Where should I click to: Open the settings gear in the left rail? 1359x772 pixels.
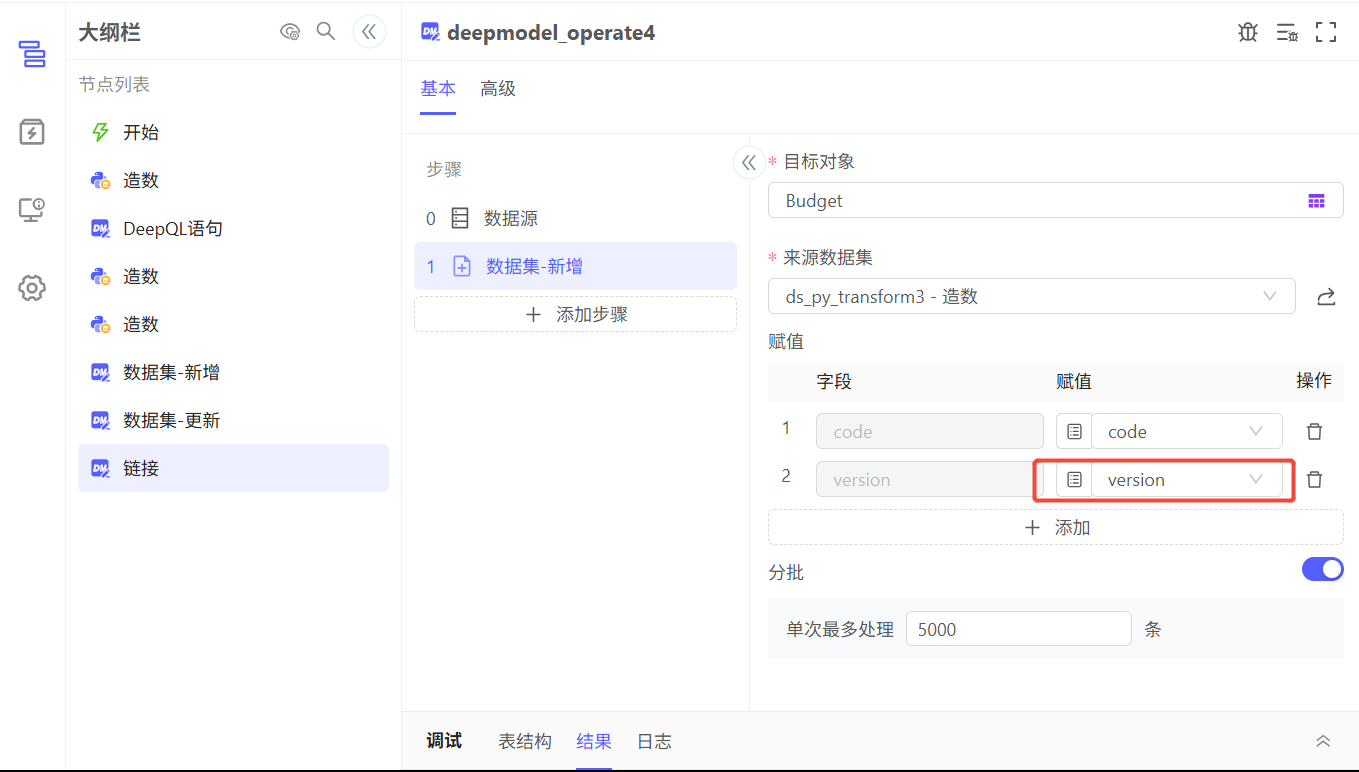pos(32,289)
